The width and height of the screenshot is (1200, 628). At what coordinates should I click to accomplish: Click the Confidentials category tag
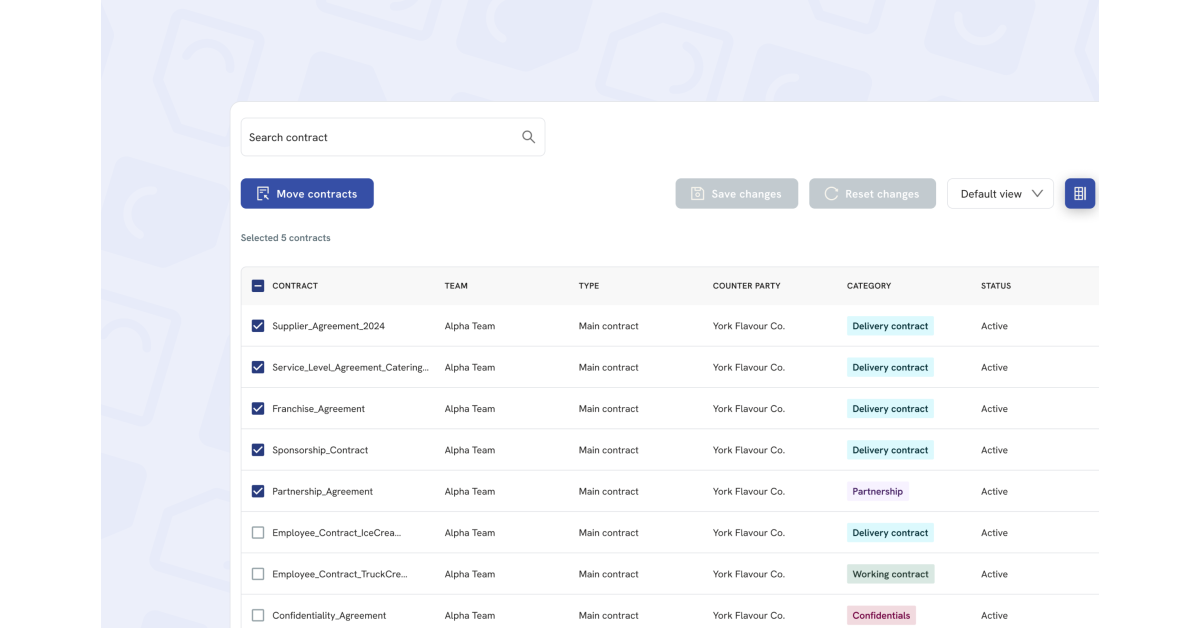(x=880, y=616)
